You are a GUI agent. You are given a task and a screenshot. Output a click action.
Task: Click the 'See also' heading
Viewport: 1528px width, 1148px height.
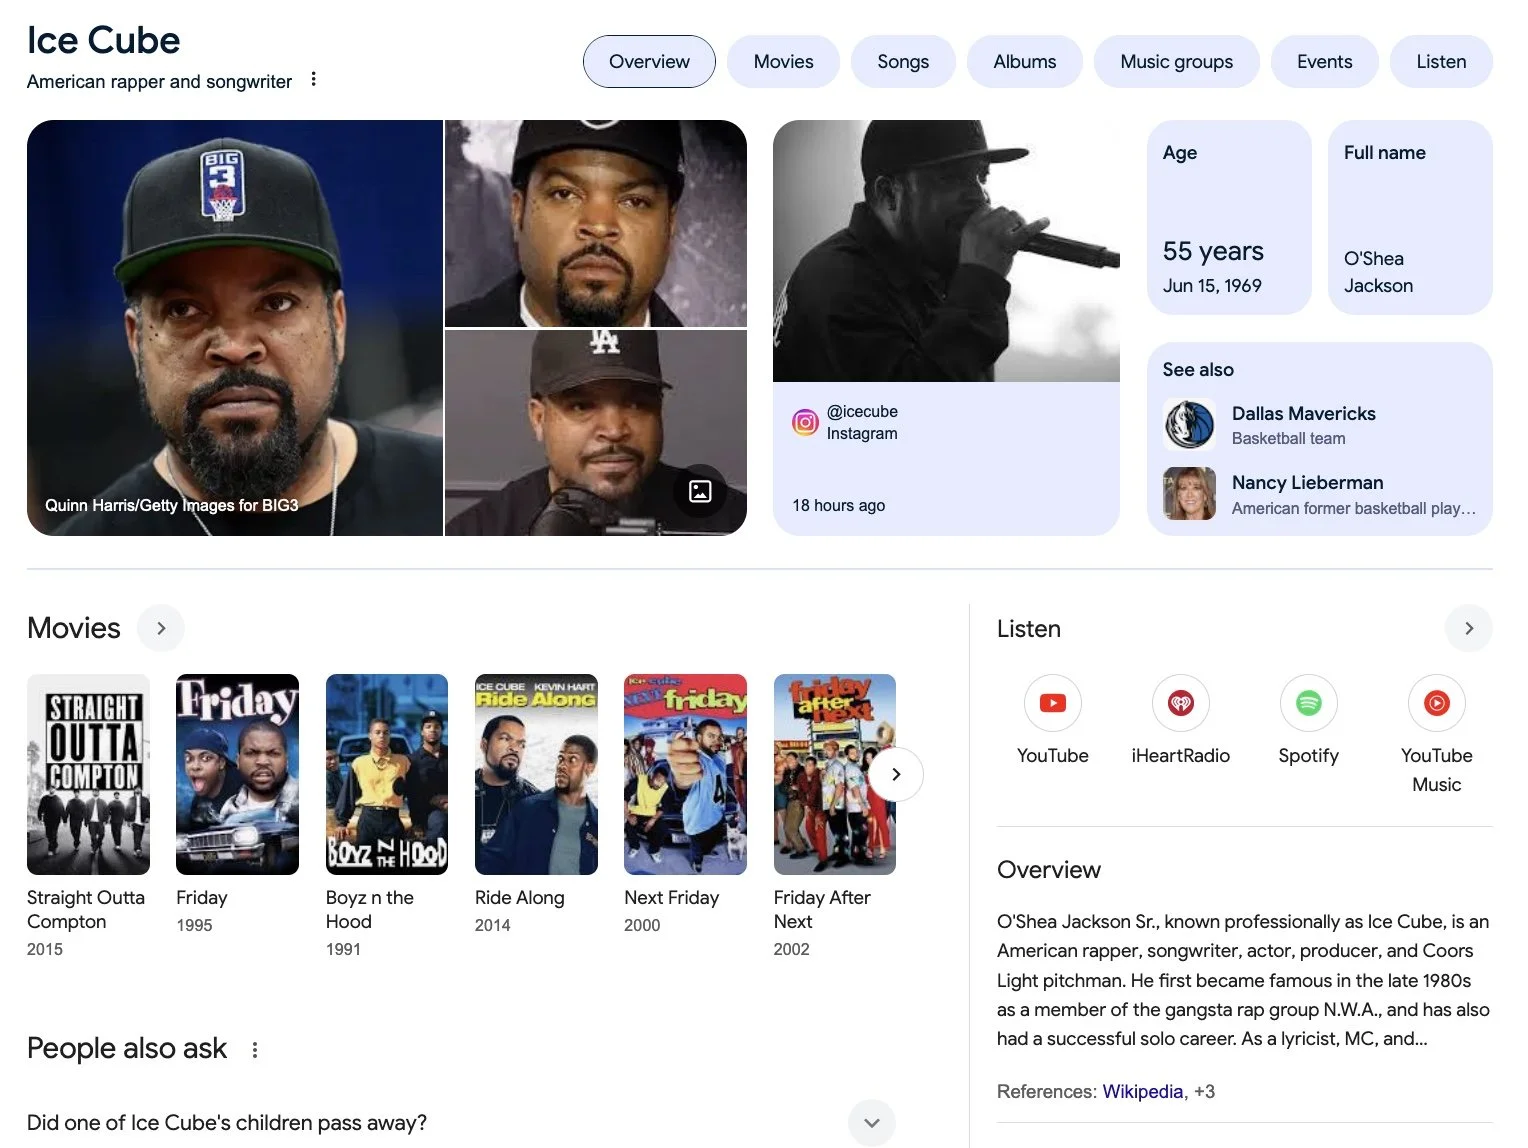pos(1197,370)
